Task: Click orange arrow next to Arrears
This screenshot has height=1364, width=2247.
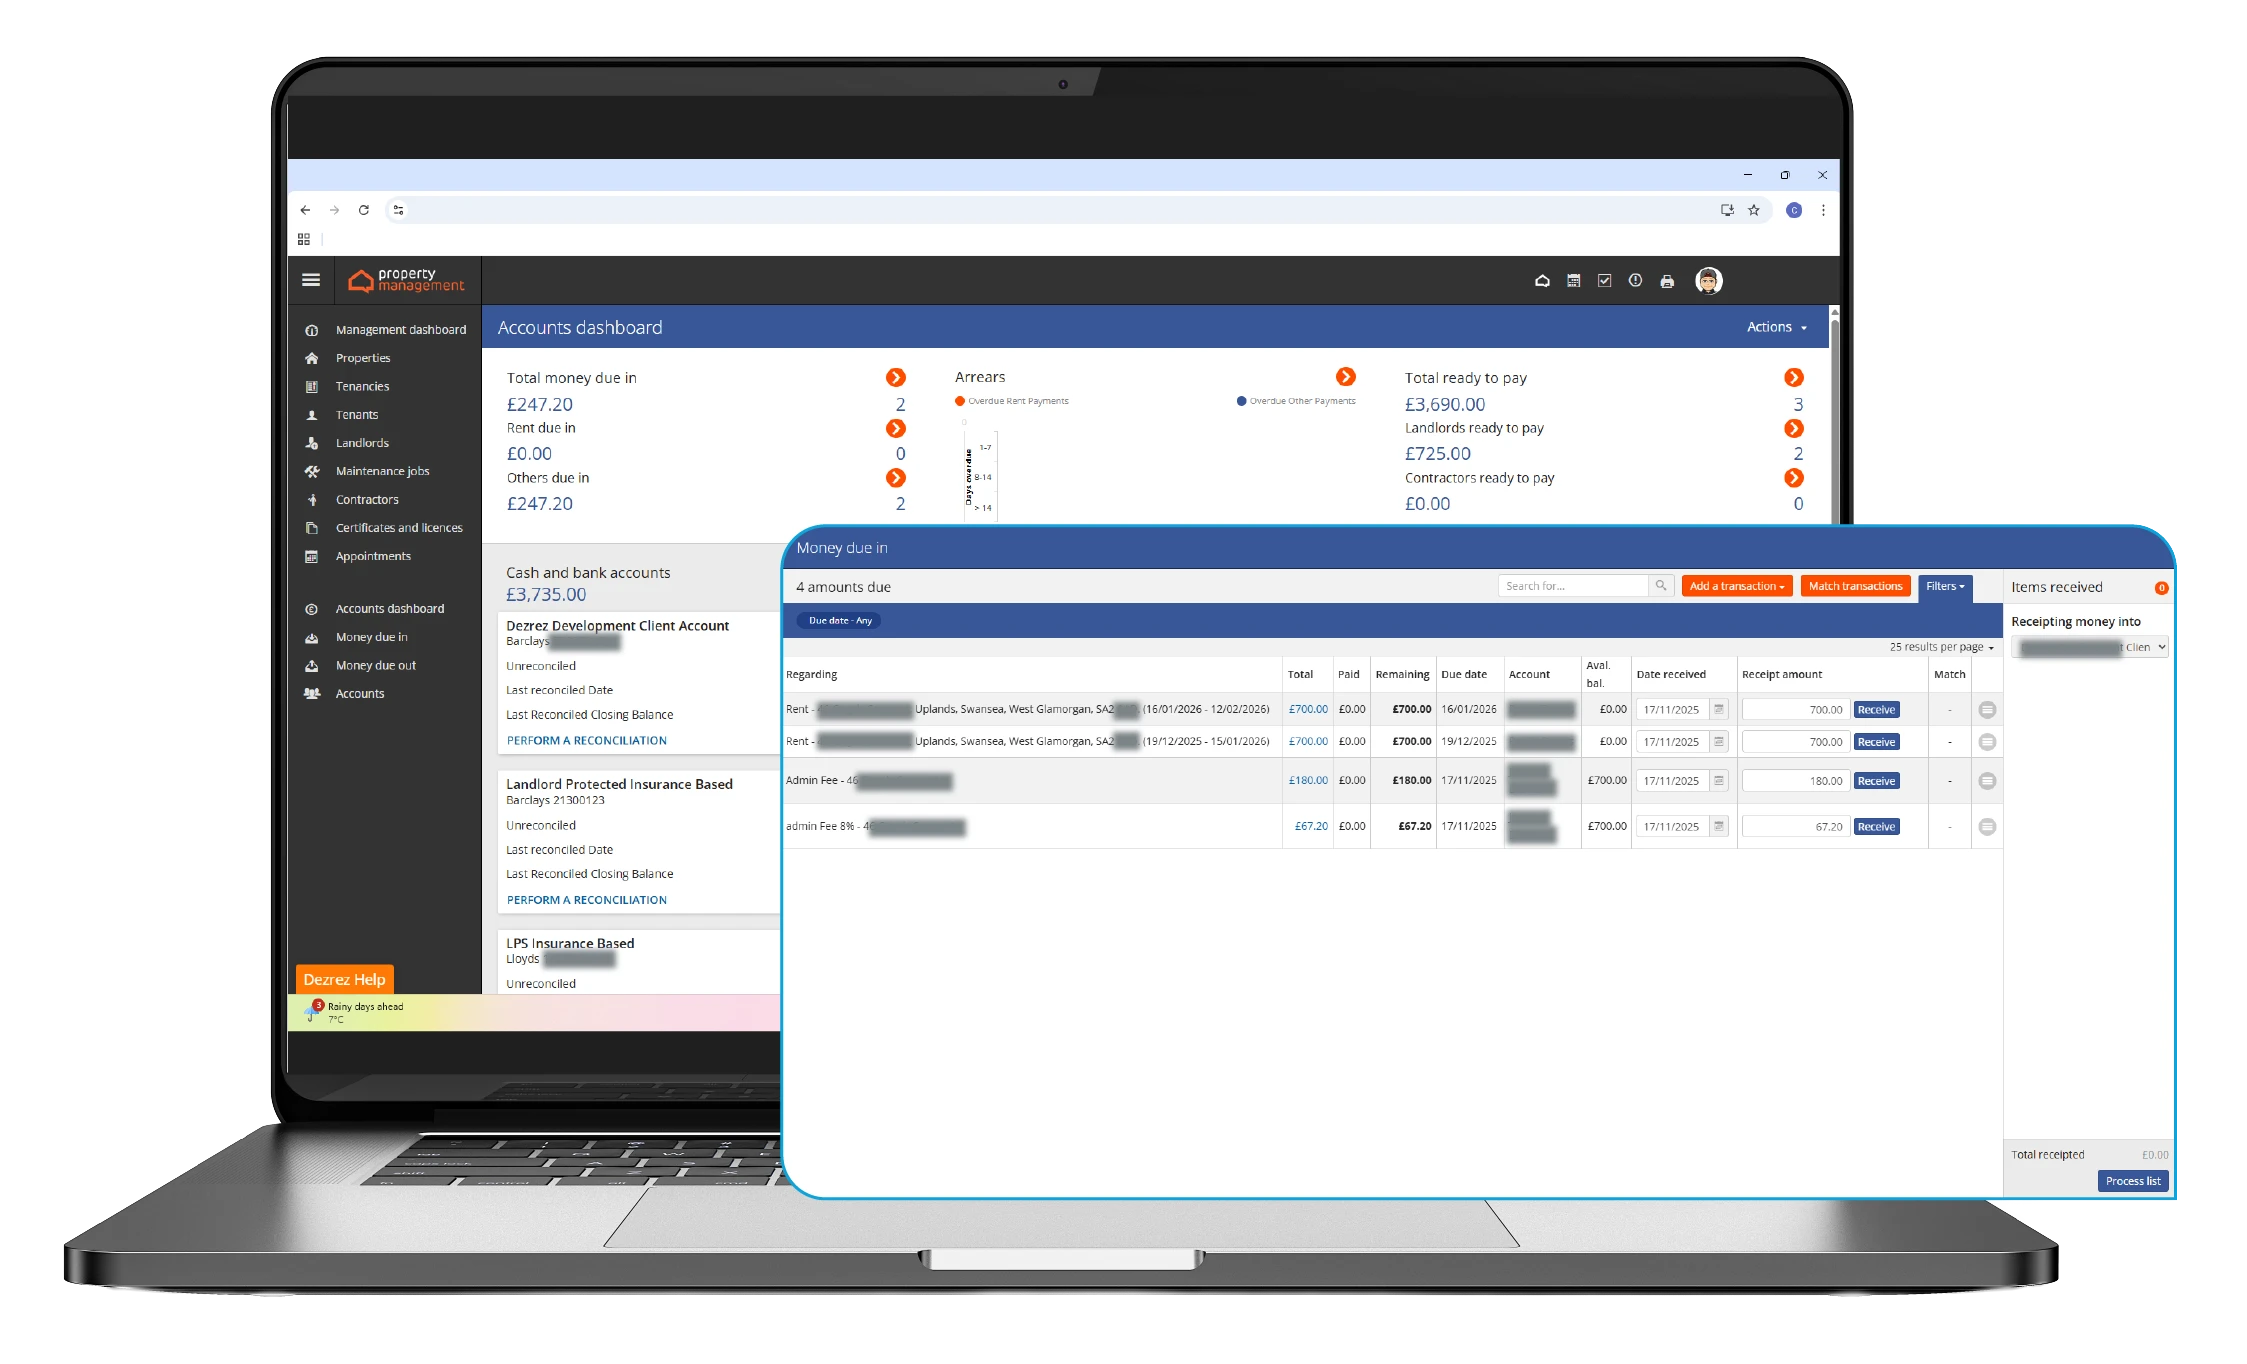Action: [1345, 377]
